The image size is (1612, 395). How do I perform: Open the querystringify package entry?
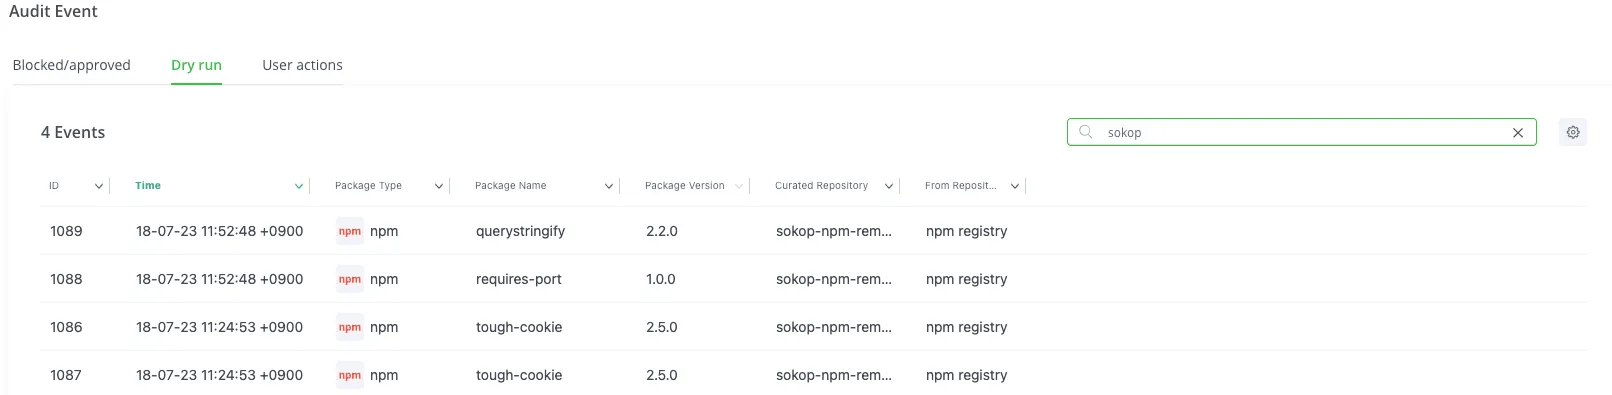520,231
